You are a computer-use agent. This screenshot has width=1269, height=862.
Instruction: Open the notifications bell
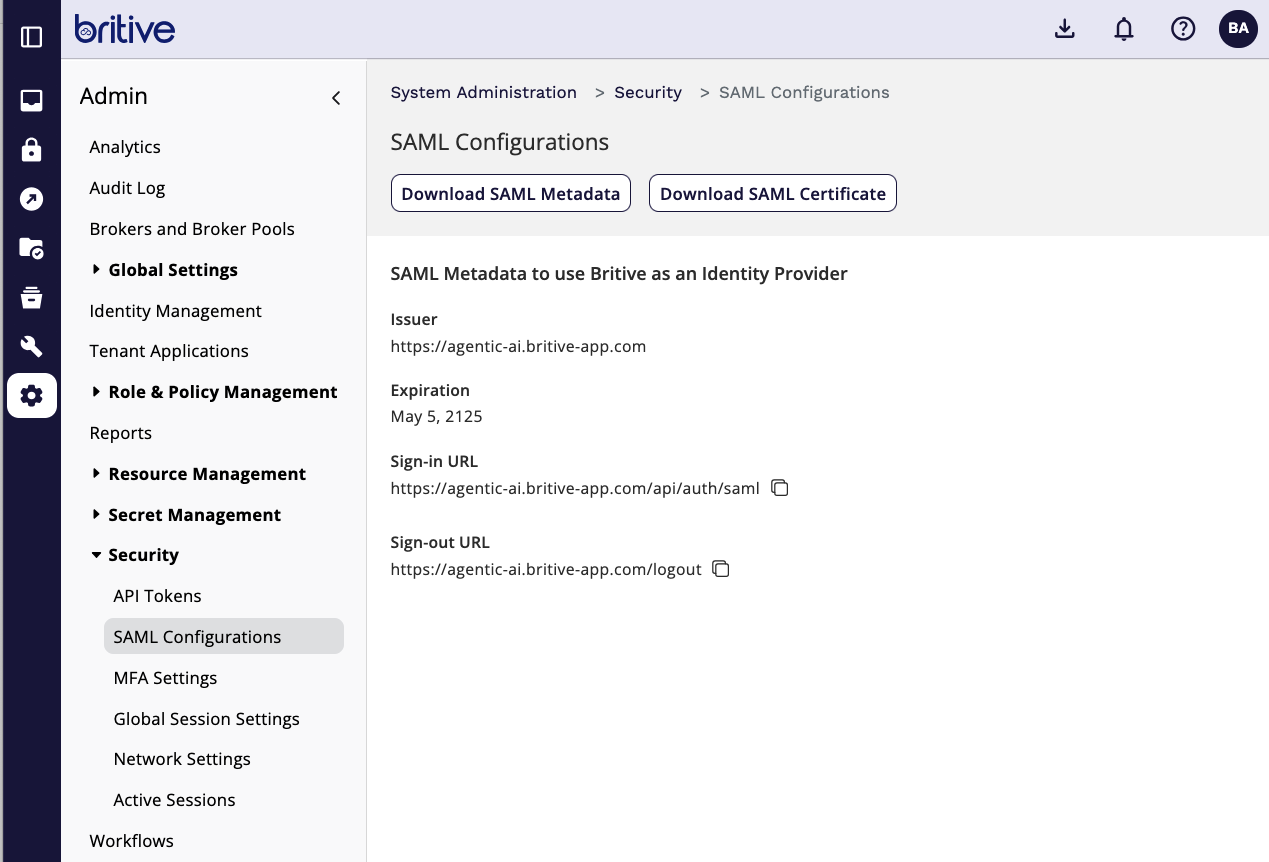(1124, 29)
